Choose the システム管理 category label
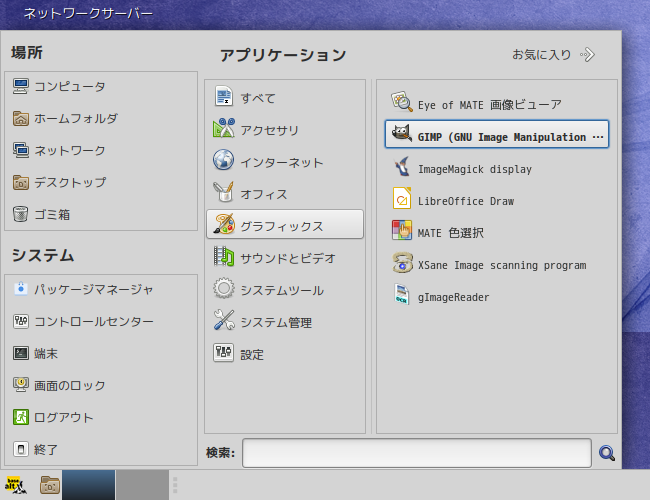The height and width of the screenshot is (500, 650). pos(276,323)
